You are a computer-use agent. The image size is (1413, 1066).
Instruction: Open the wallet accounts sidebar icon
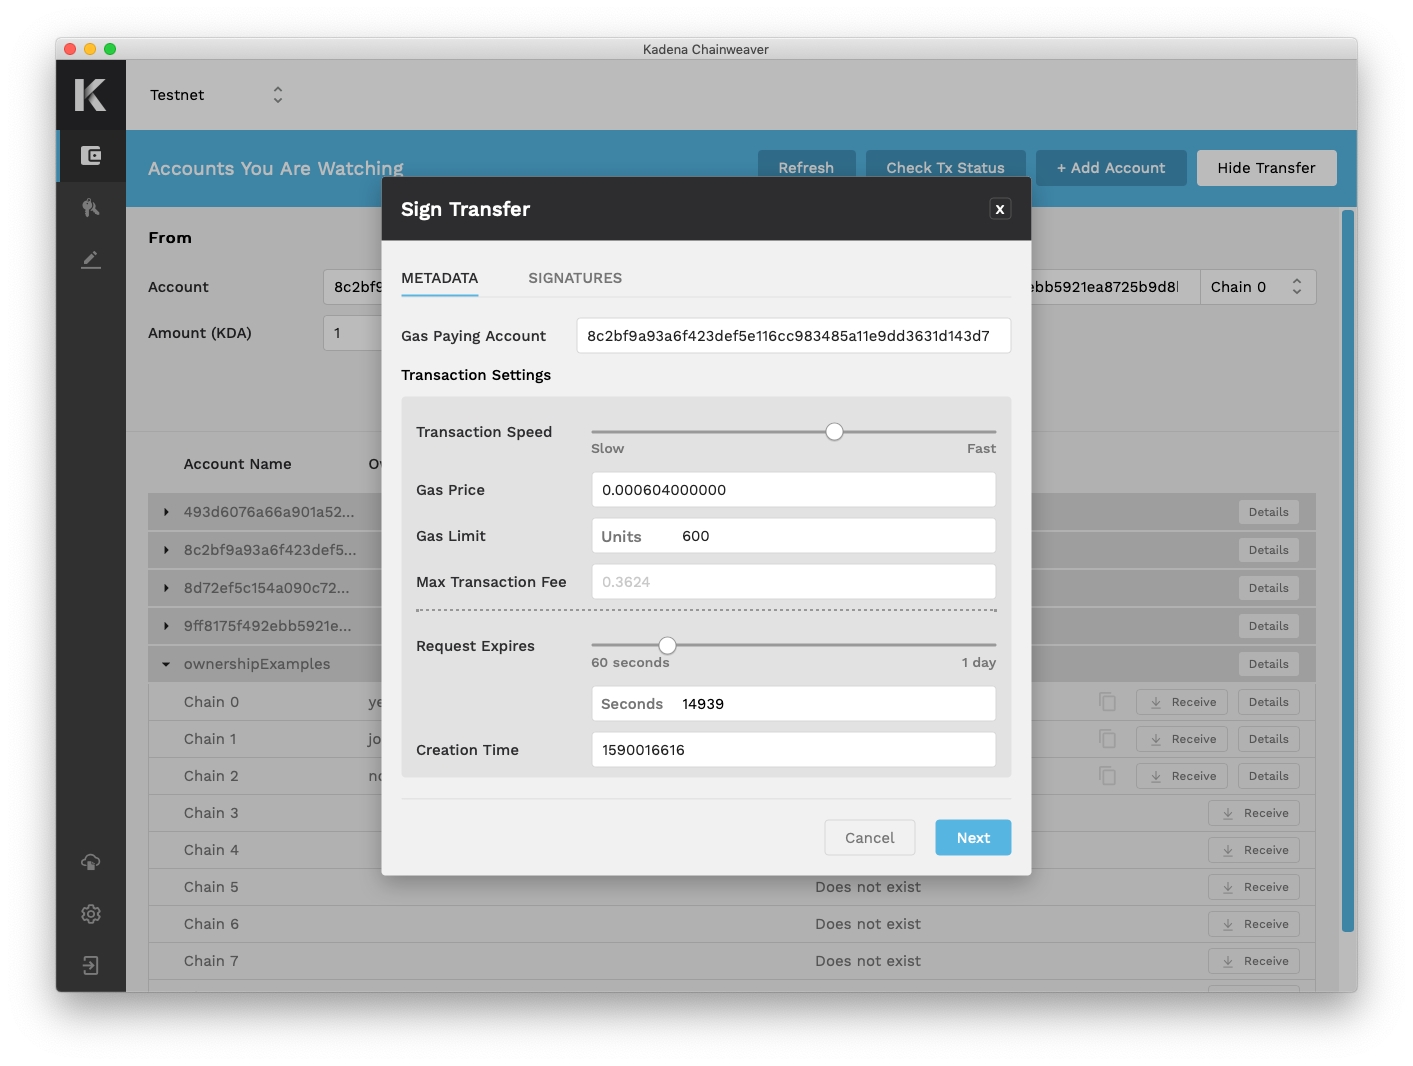pos(91,156)
